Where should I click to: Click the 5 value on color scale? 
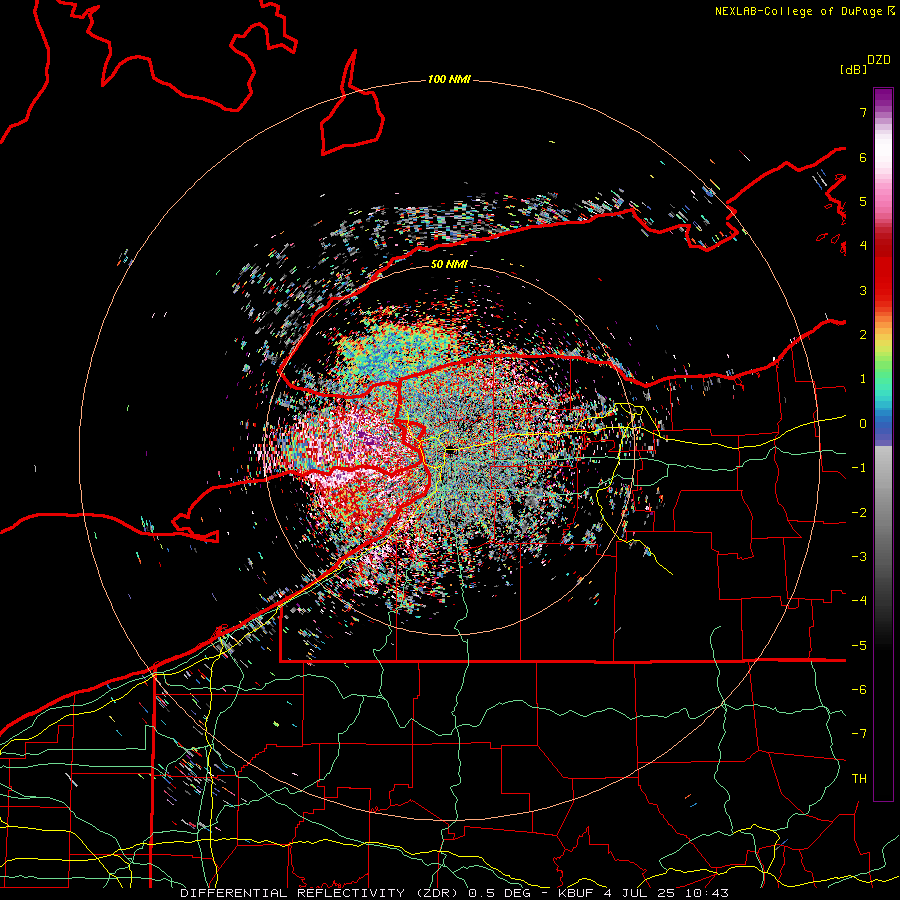(863, 201)
